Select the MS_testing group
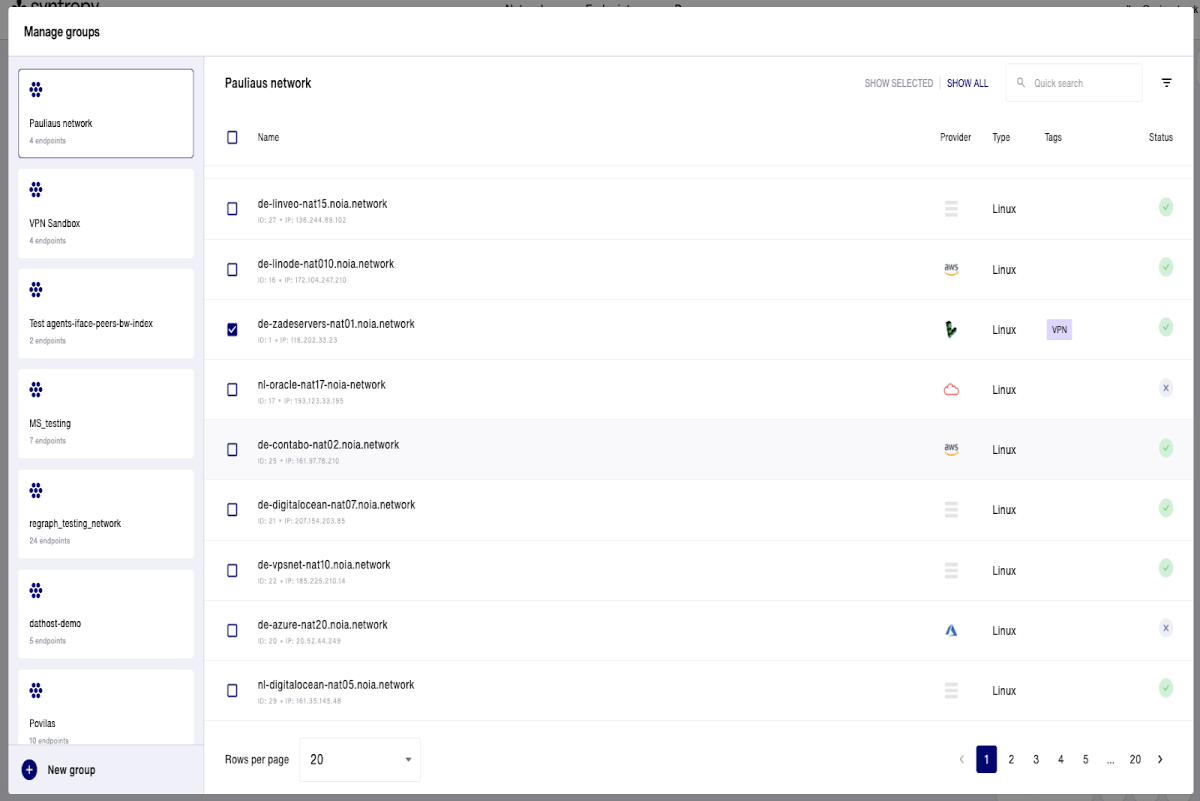This screenshot has width=1200, height=801. 106,414
